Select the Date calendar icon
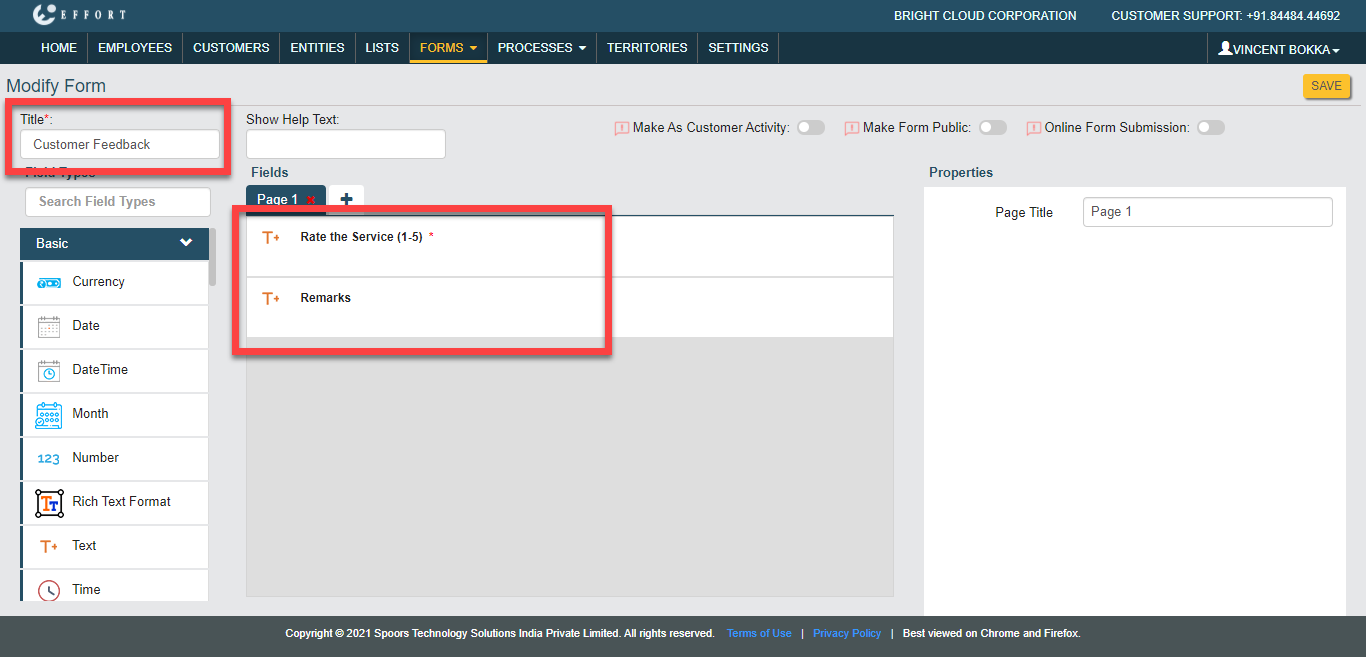 tap(49, 327)
